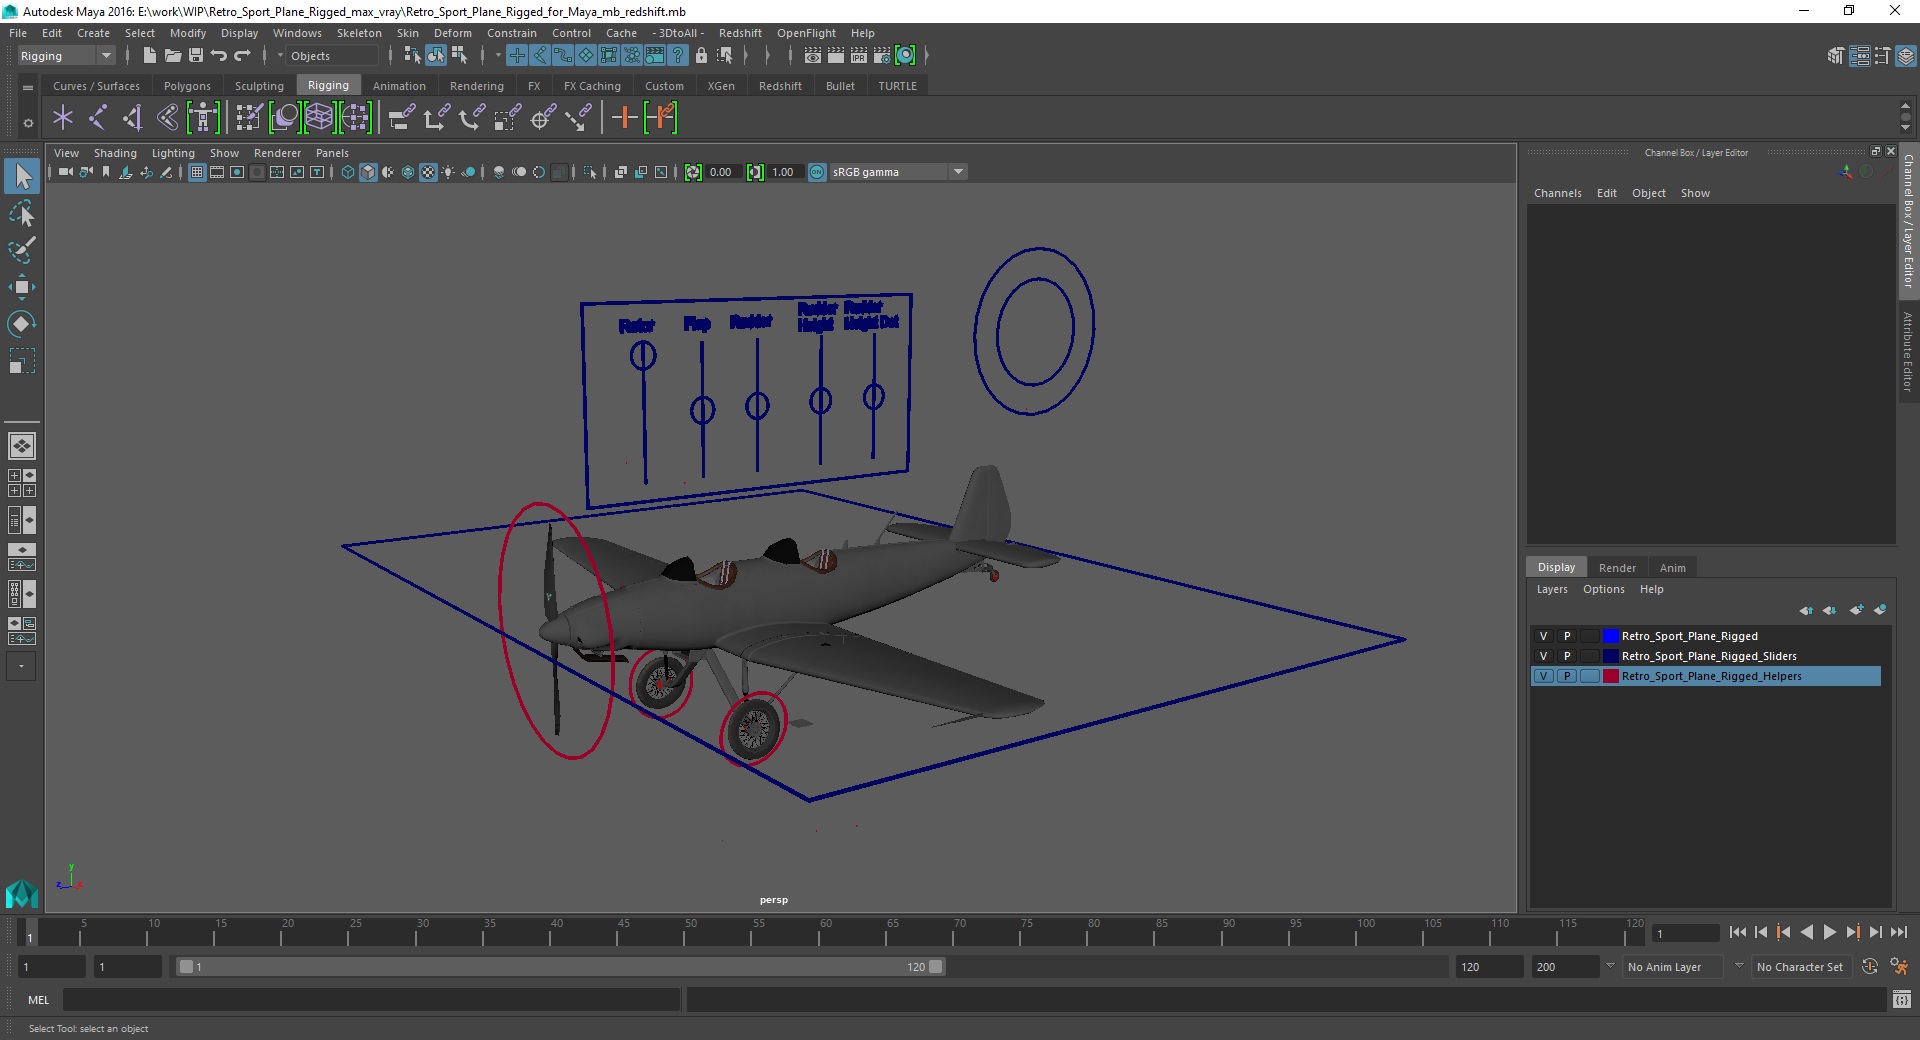Click the current frame field beside playback controls

[1685, 933]
